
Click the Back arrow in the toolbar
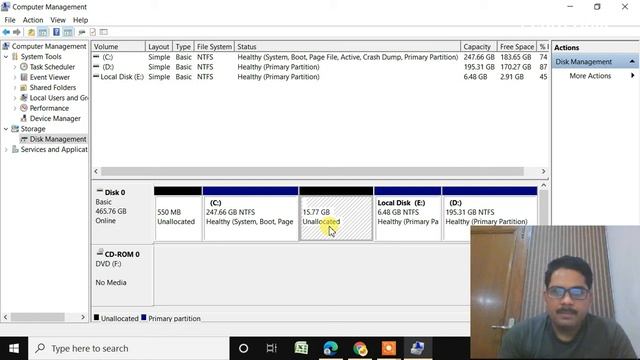pos(6,32)
